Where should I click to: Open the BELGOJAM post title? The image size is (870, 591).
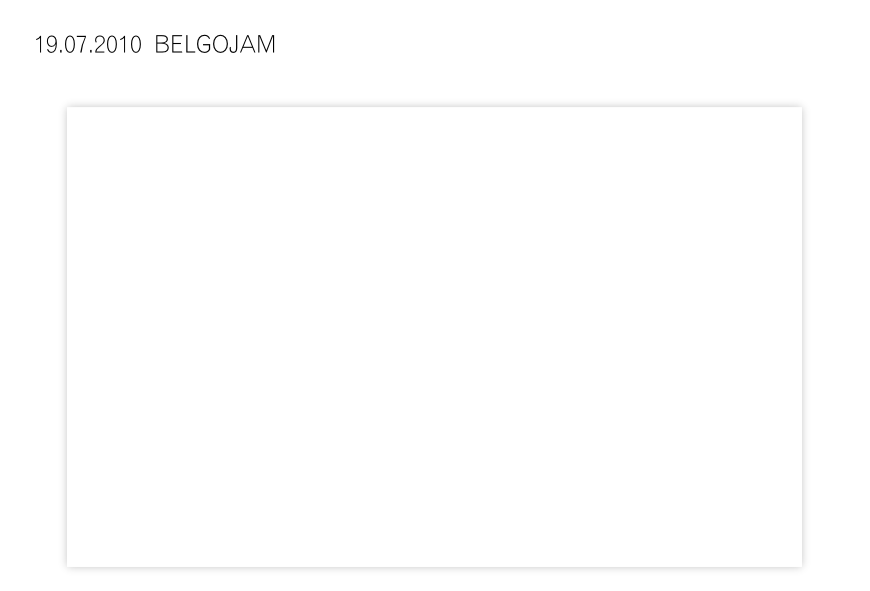point(215,44)
